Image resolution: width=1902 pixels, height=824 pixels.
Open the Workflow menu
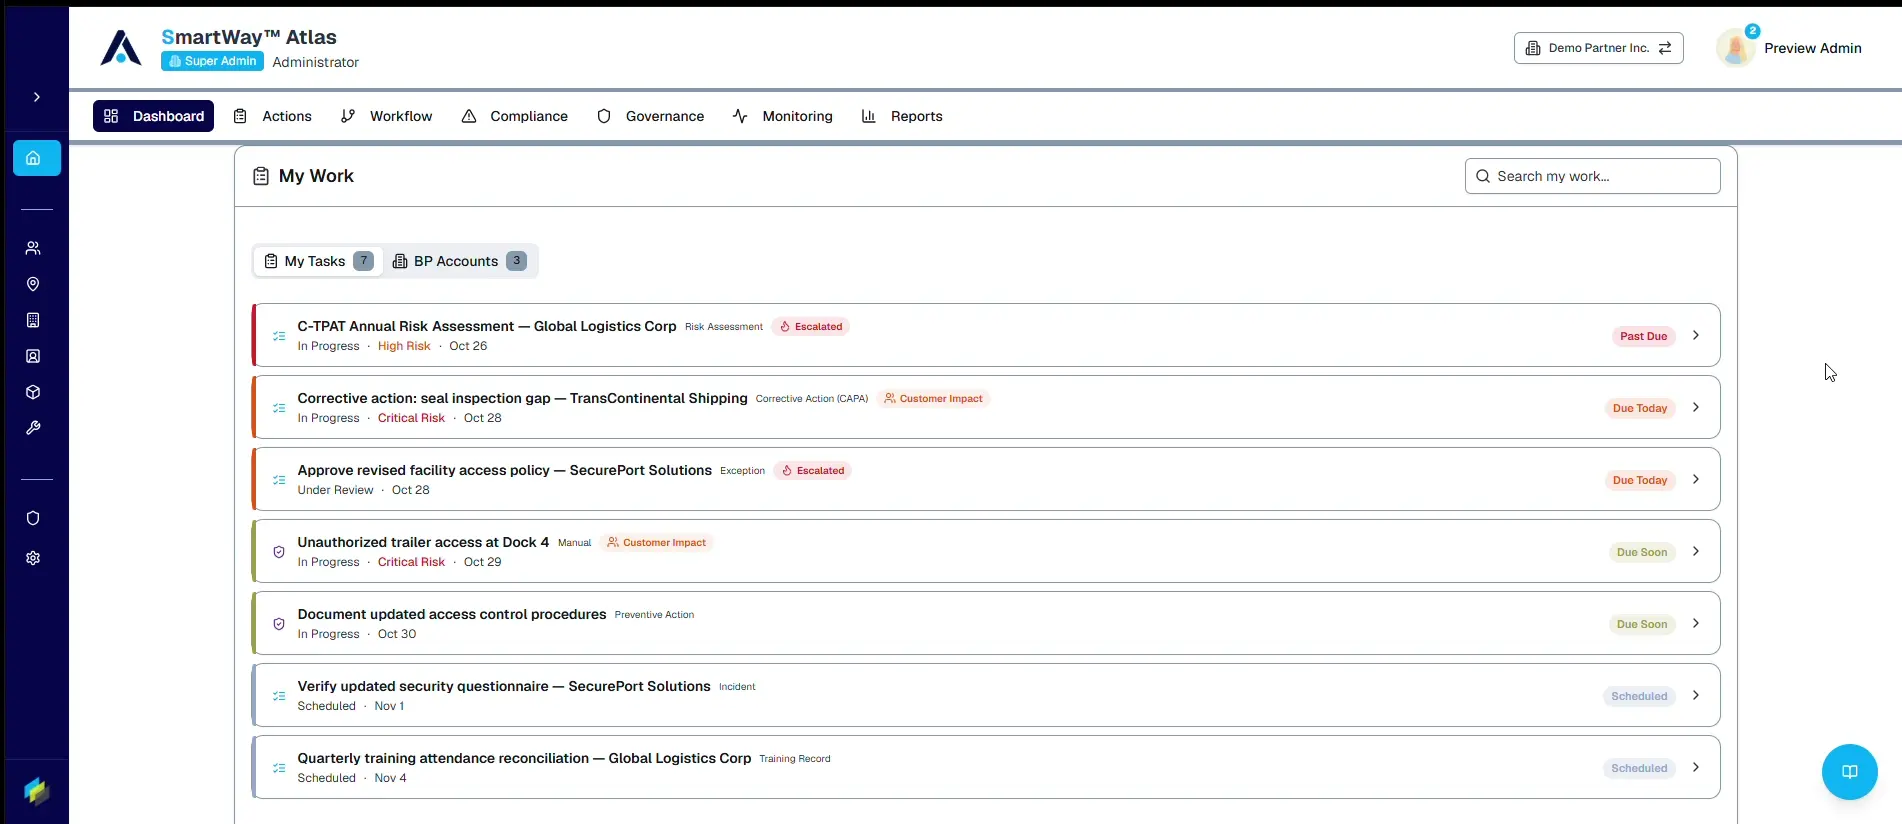[387, 116]
